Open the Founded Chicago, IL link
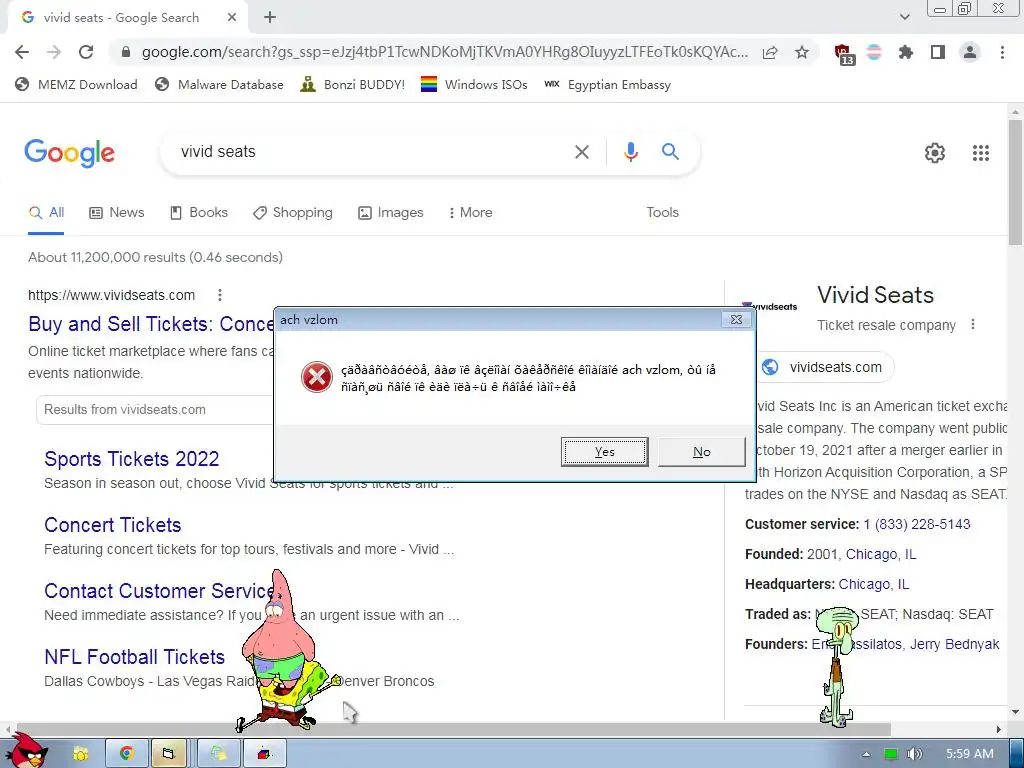The width and height of the screenshot is (1024, 768). (881, 554)
